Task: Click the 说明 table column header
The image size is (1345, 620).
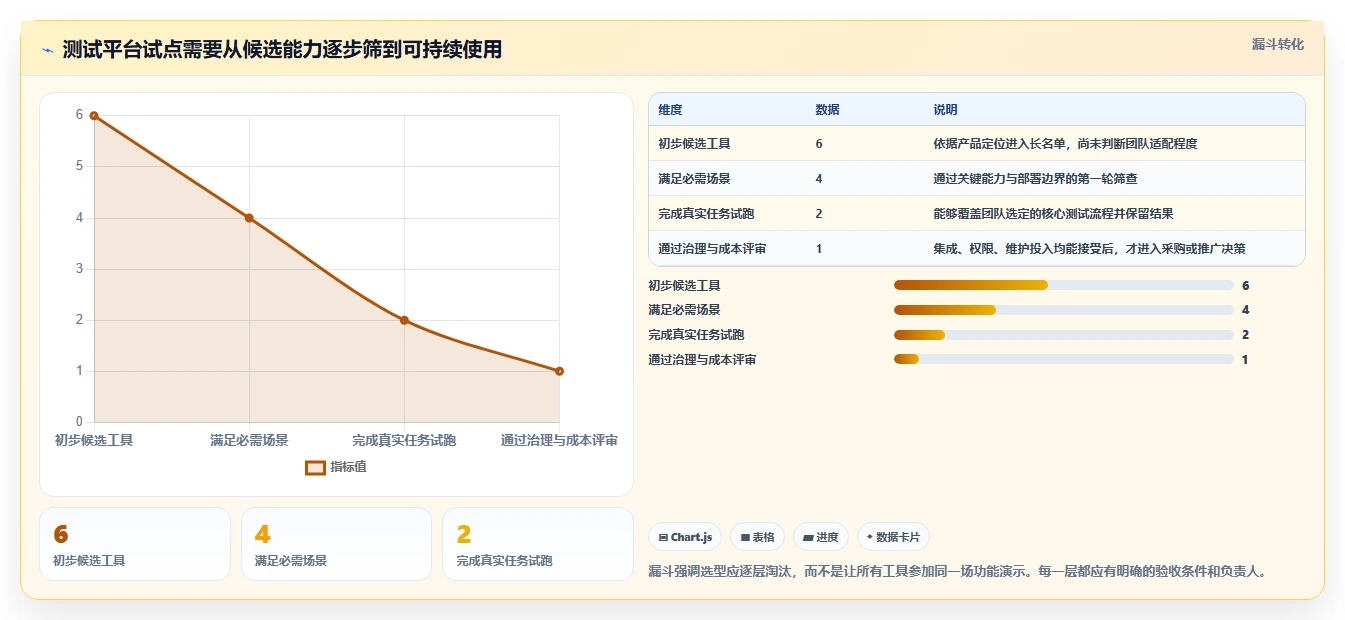Action: click(x=945, y=109)
